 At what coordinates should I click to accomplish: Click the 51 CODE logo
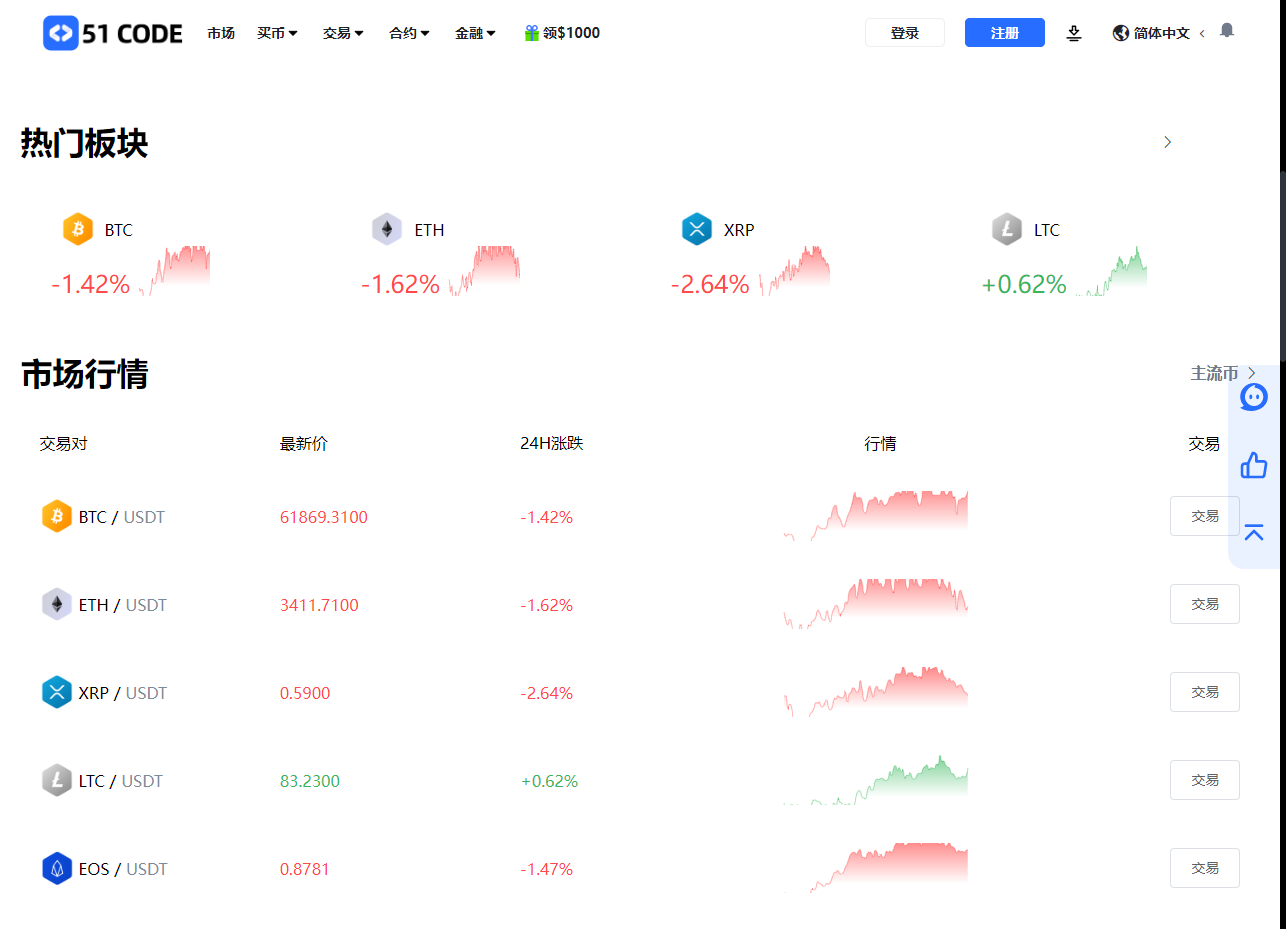(110, 32)
